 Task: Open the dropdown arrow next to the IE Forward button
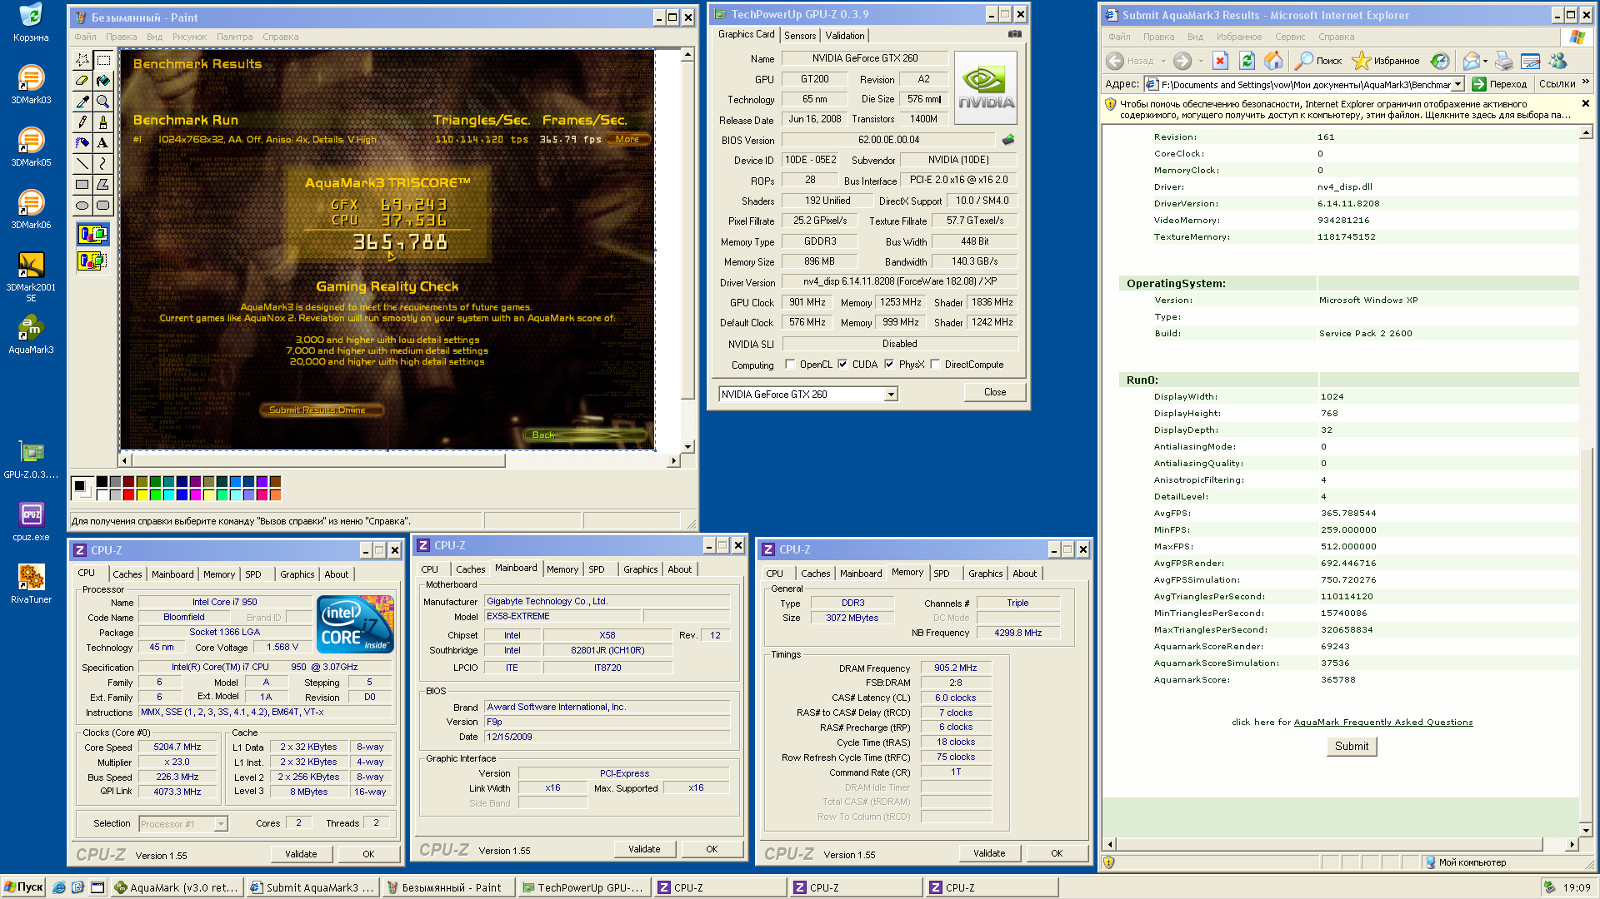coord(1200,61)
